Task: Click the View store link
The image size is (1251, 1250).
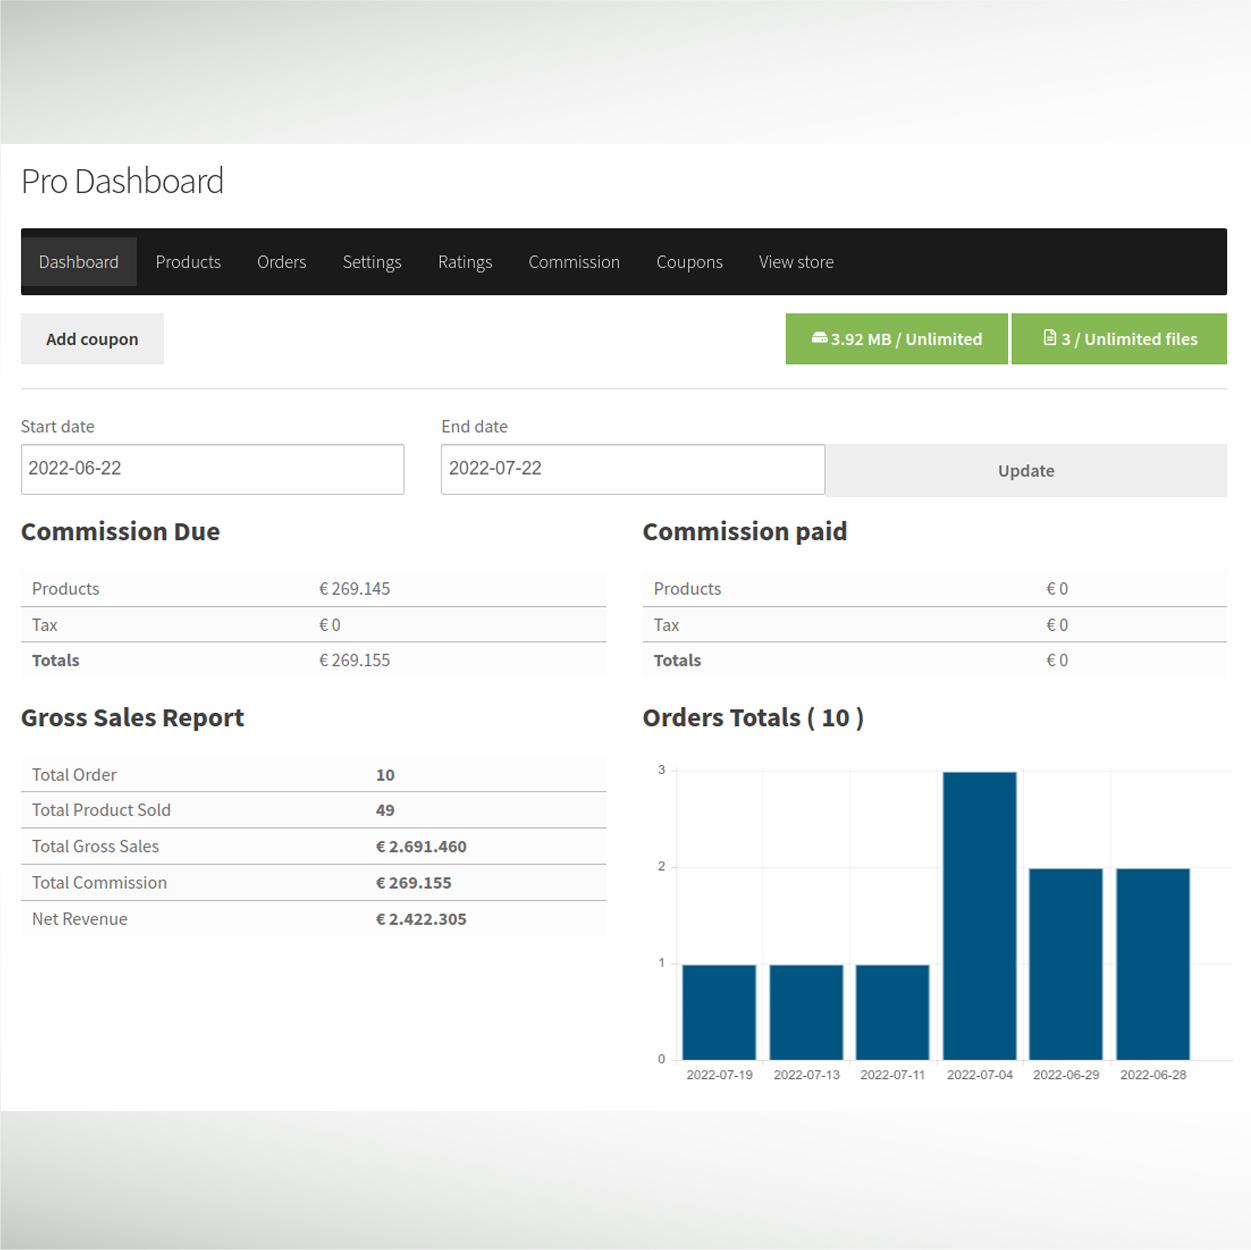Action: pos(796,262)
